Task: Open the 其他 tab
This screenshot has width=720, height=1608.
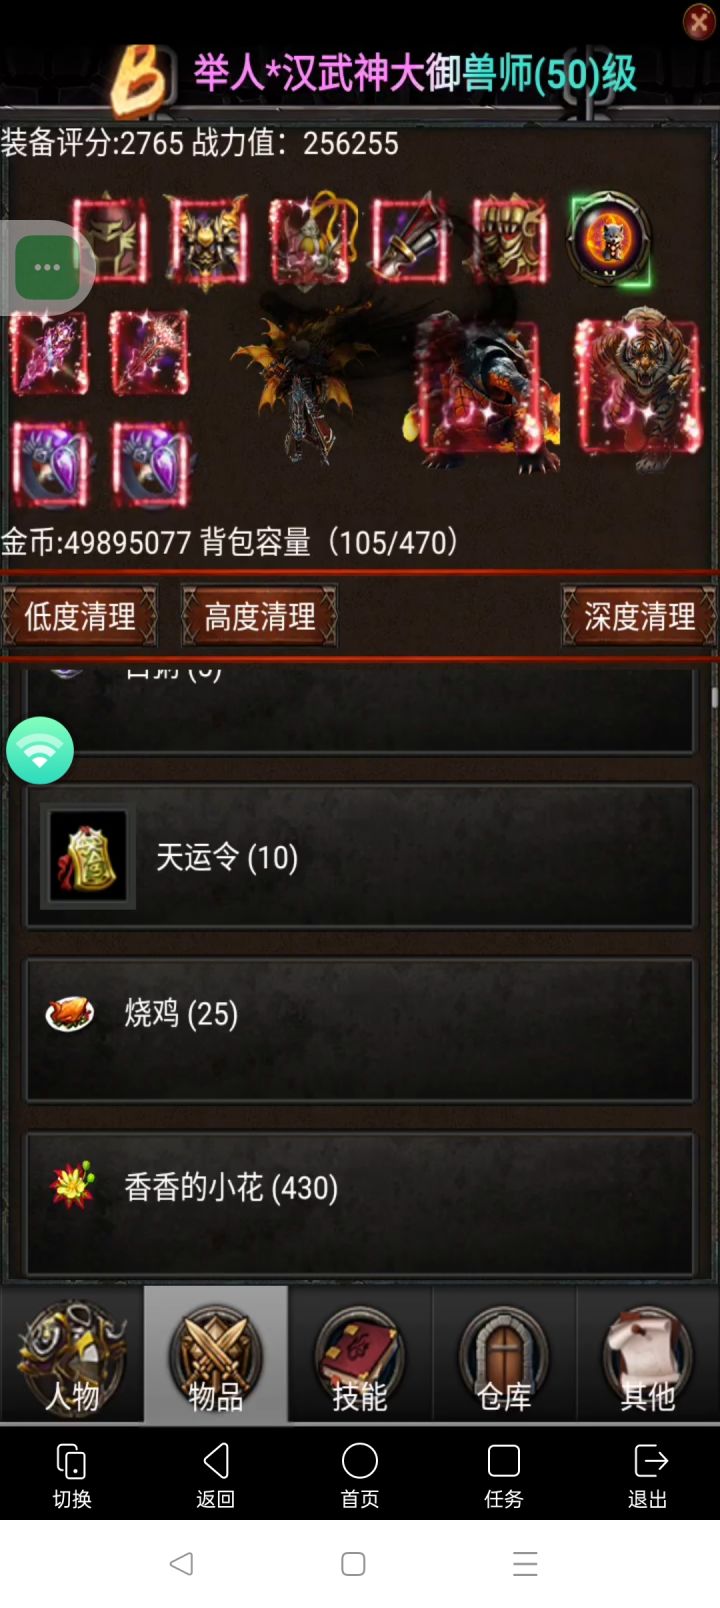Action: tap(648, 1354)
